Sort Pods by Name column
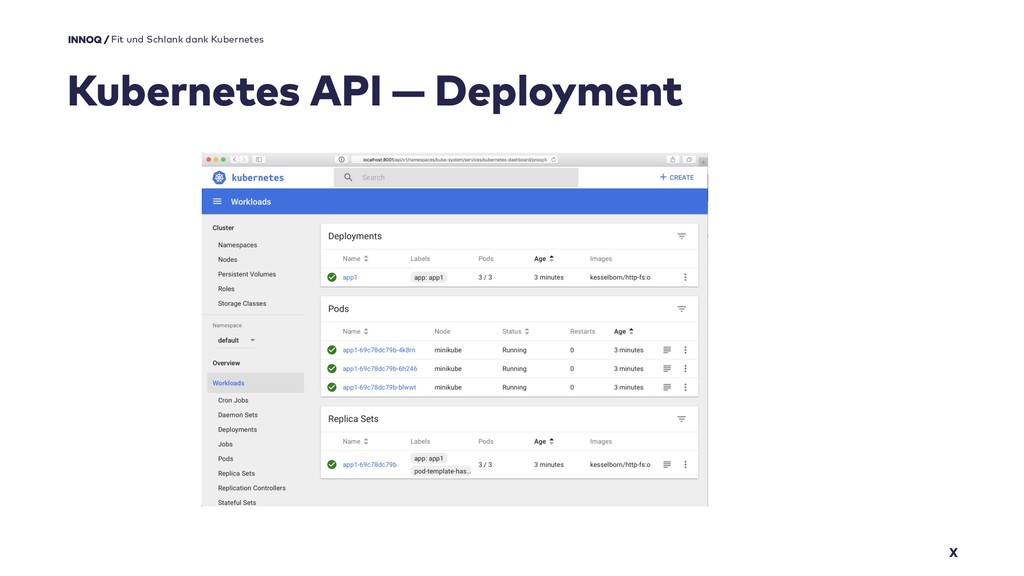1024x576 pixels. click(x=355, y=332)
